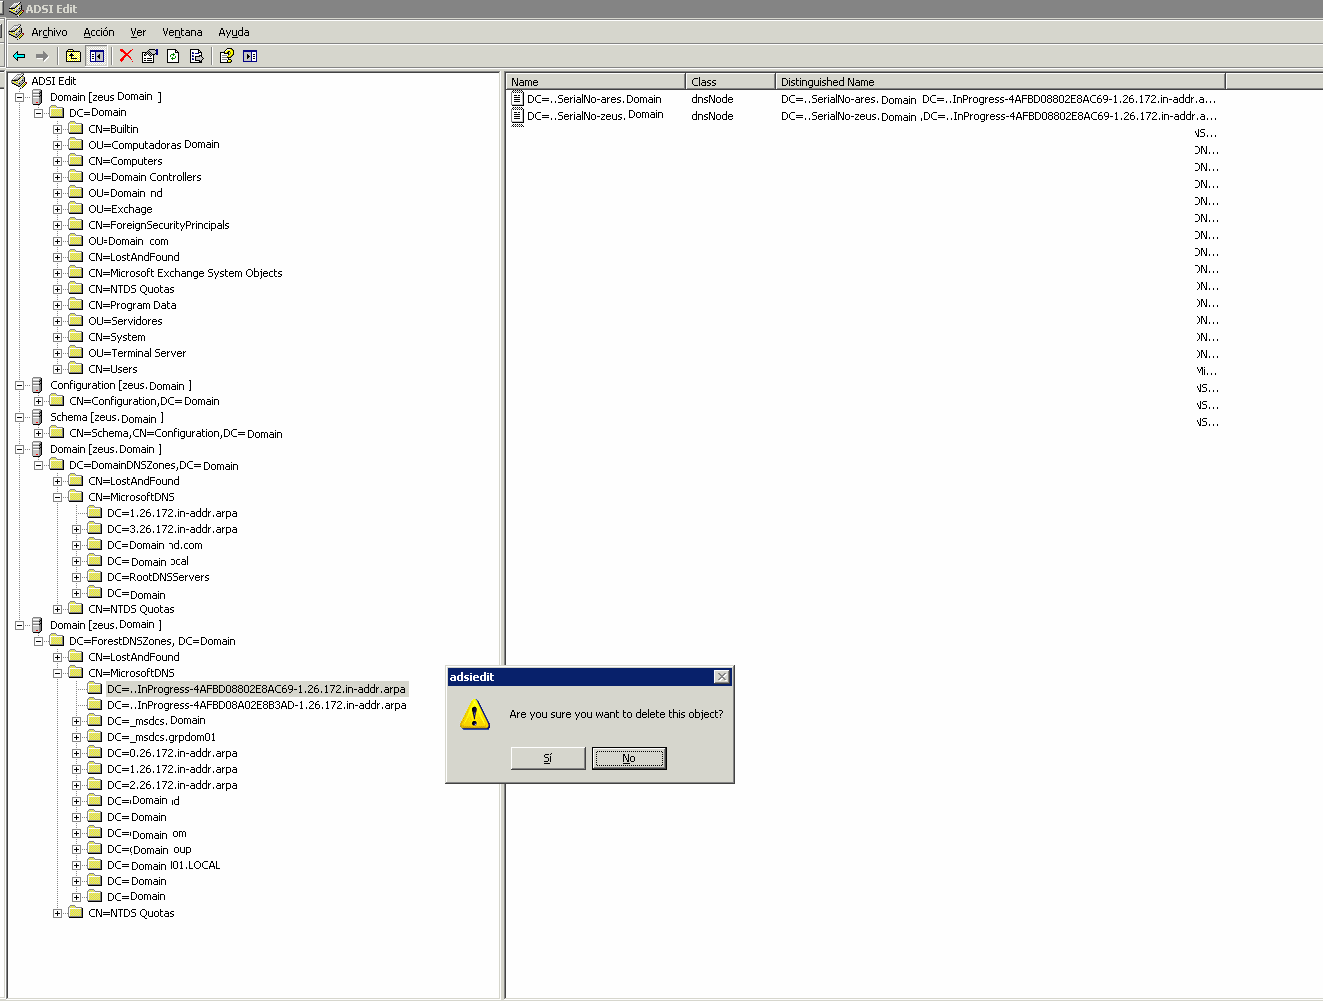This screenshot has width=1323, height=1001.
Task: Select OU=Domain Controllers in the tree
Action: pos(145,177)
